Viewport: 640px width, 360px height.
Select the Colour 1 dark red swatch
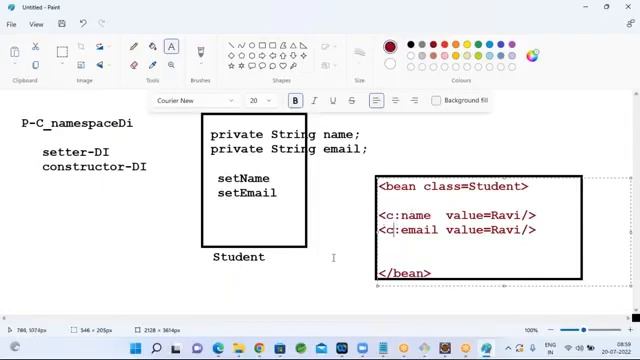(x=390, y=47)
